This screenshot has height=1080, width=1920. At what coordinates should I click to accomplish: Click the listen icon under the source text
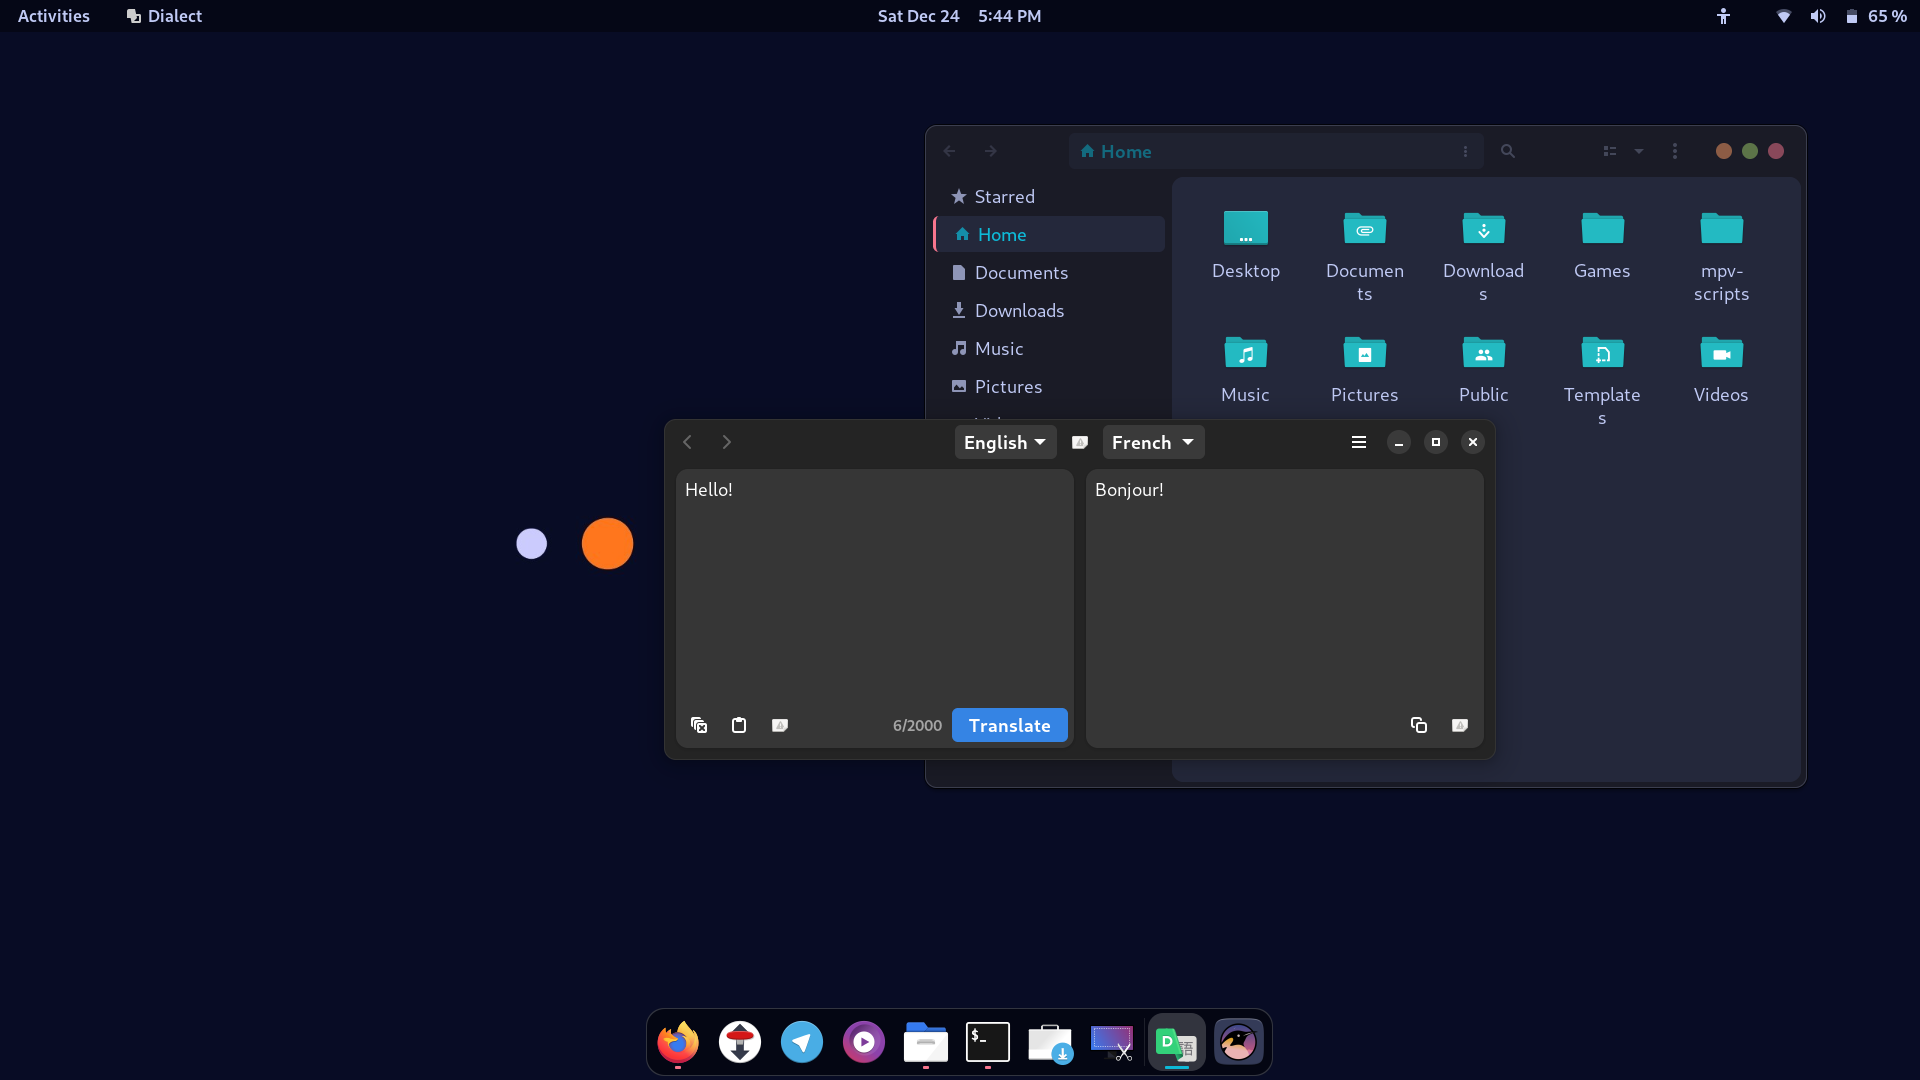pyautogui.click(x=780, y=725)
